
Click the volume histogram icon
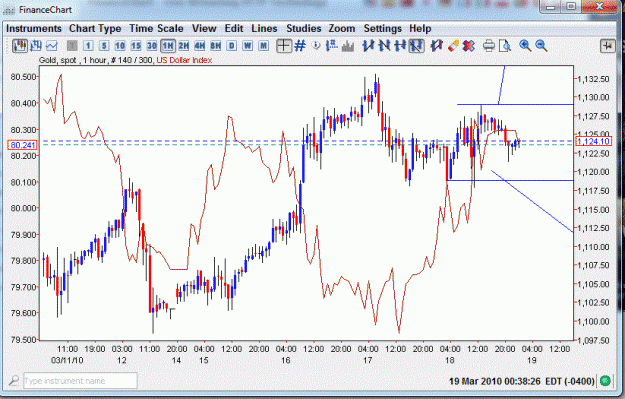tap(348, 46)
